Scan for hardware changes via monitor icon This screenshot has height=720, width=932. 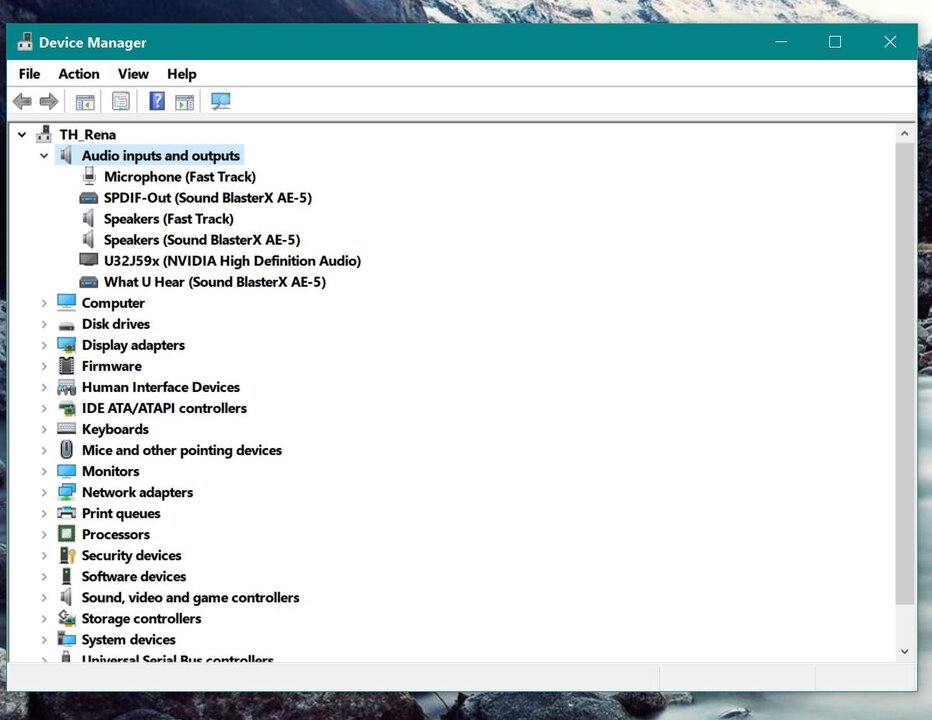coord(221,101)
